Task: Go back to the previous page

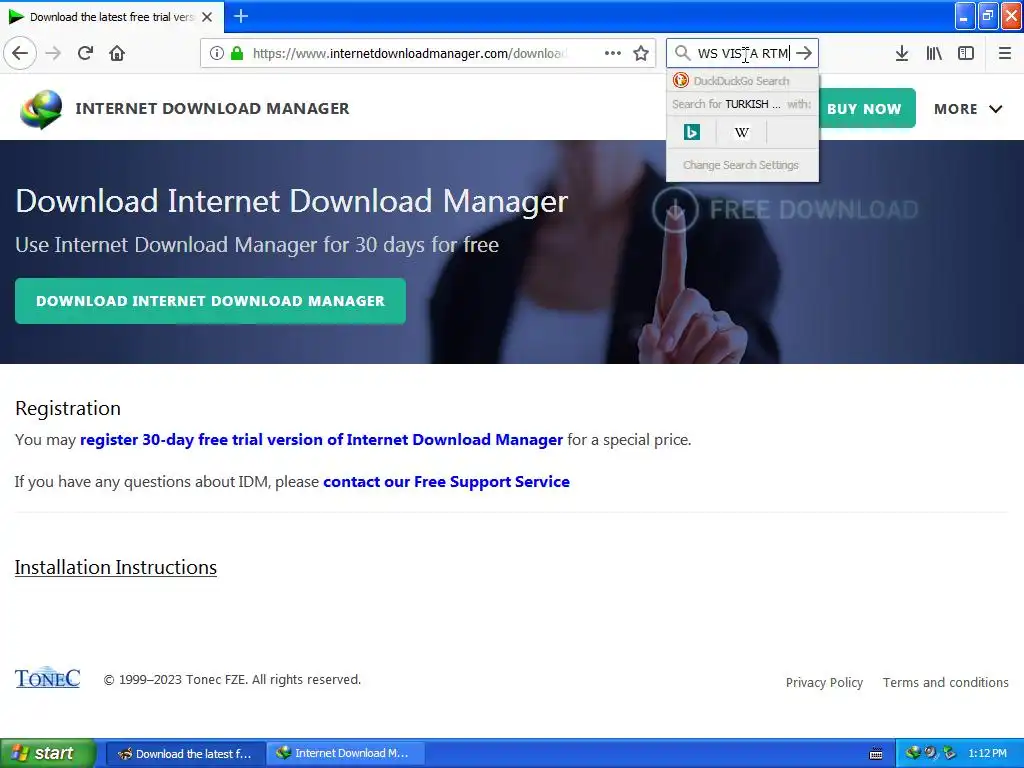Action: point(20,53)
